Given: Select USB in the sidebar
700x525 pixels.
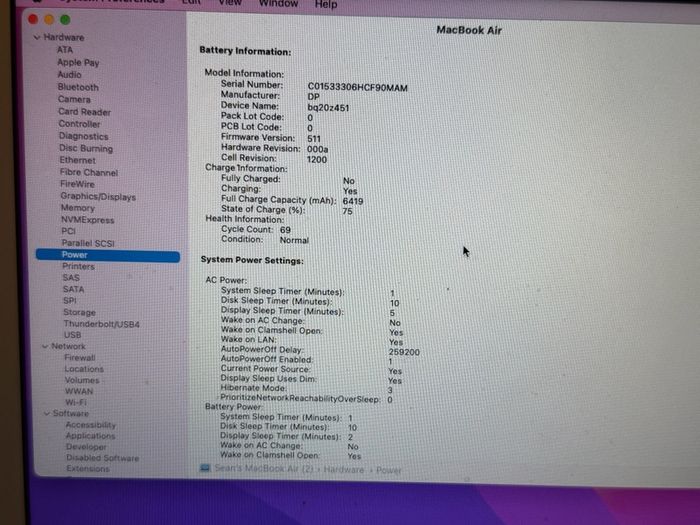Looking at the screenshot, I should 72,335.
